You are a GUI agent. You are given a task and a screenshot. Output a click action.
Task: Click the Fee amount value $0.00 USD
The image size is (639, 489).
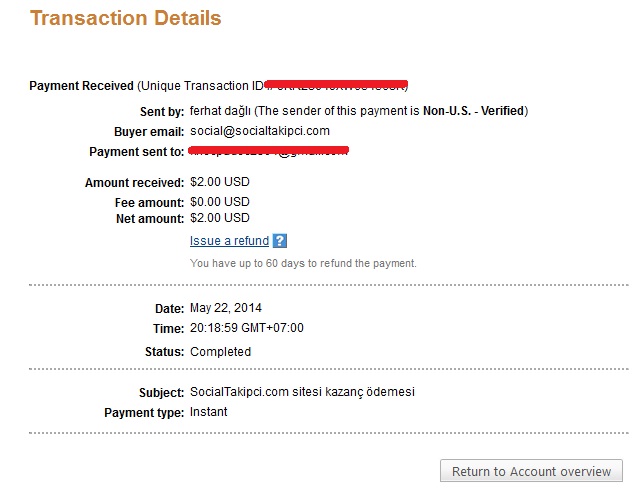point(219,202)
